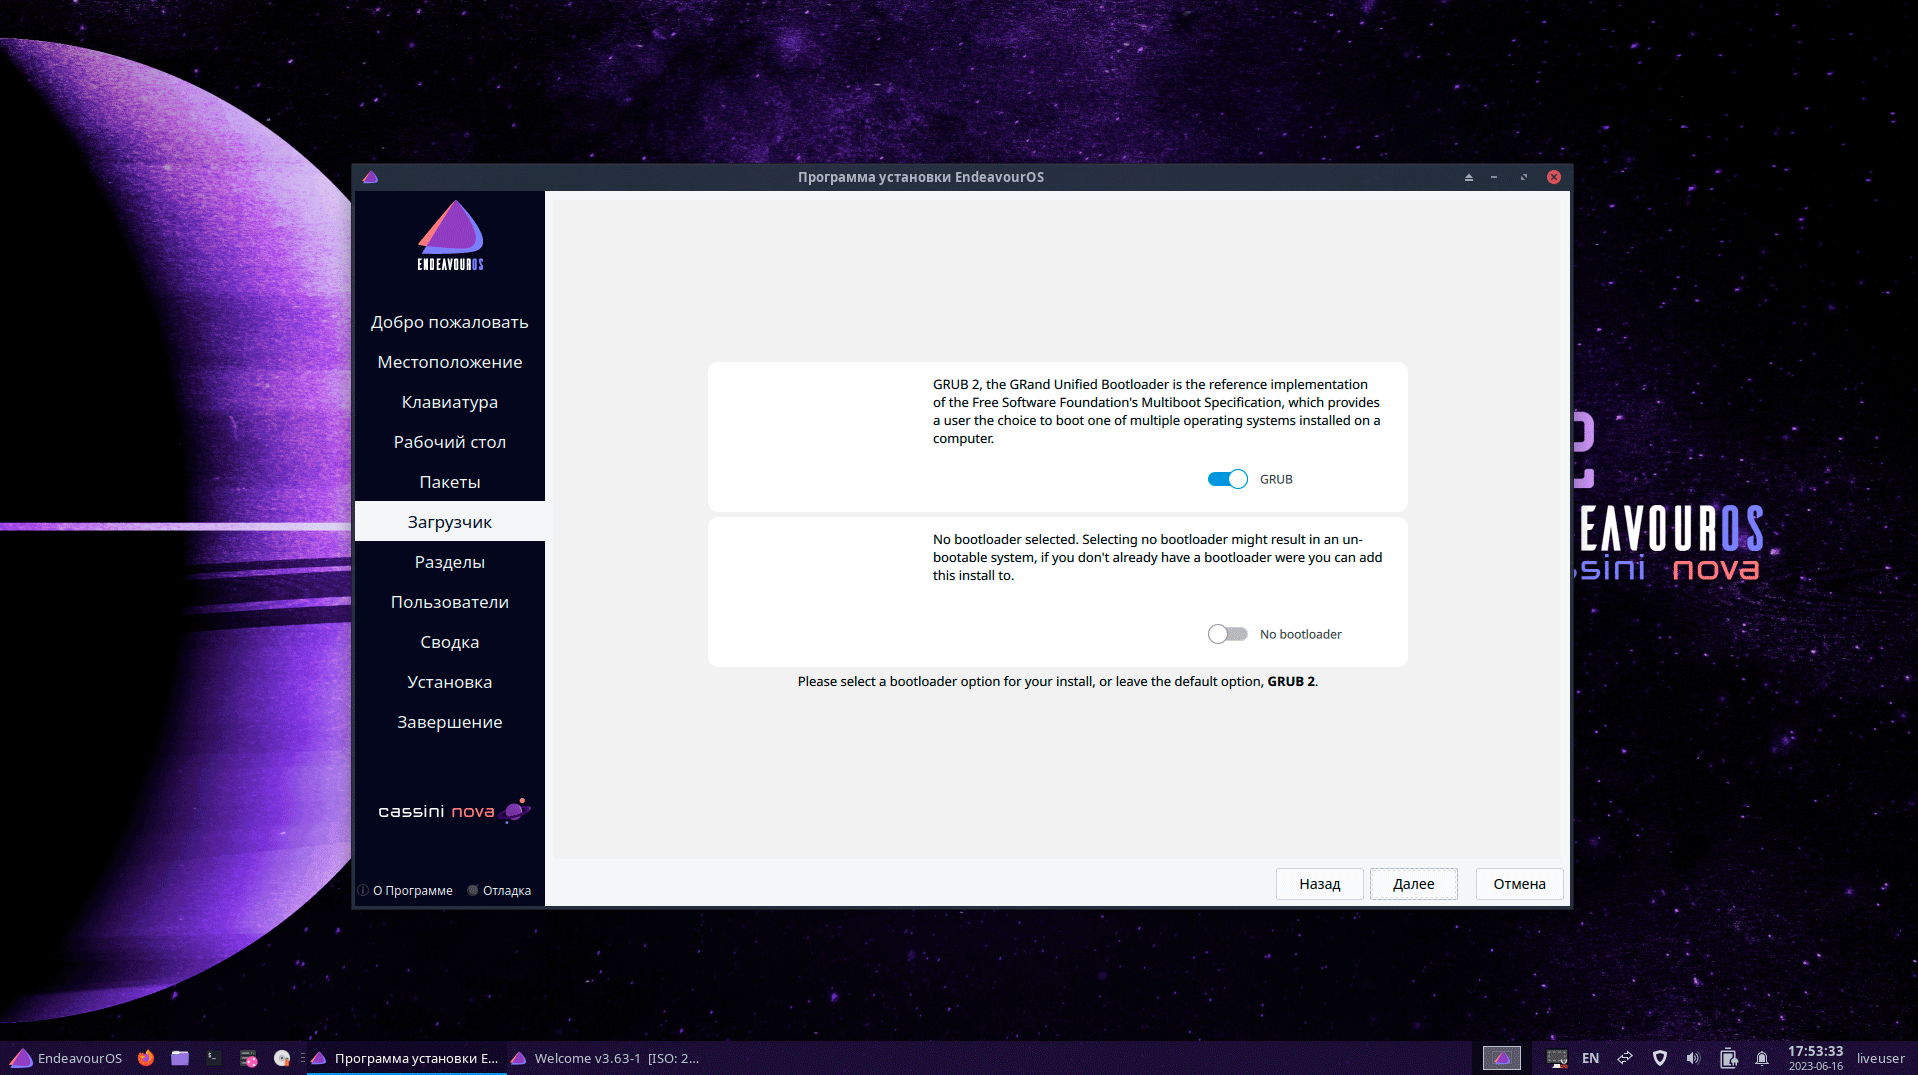Click the Клавиатура step in the sidebar
The width and height of the screenshot is (1918, 1075).
[x=450, y=402]
